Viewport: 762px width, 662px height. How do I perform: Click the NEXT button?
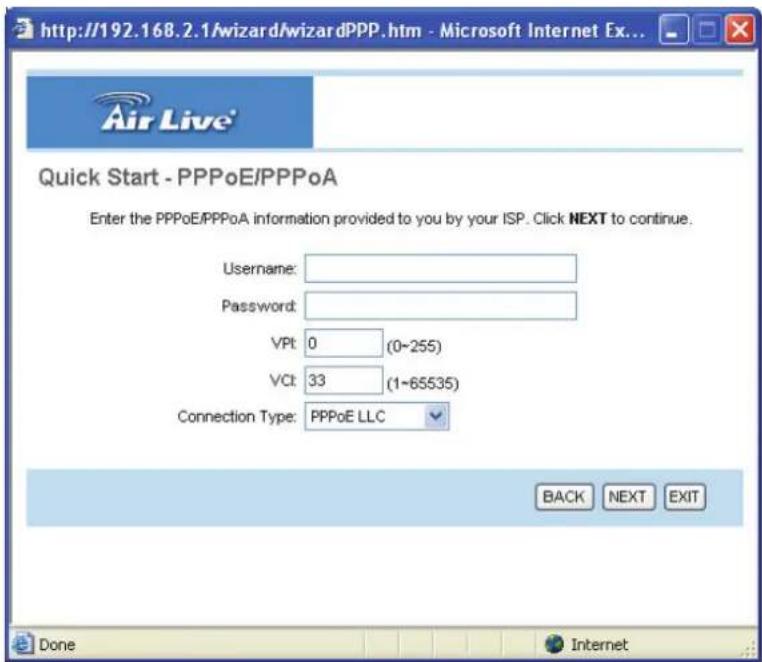pyautogui.click(x=628, y=497)
